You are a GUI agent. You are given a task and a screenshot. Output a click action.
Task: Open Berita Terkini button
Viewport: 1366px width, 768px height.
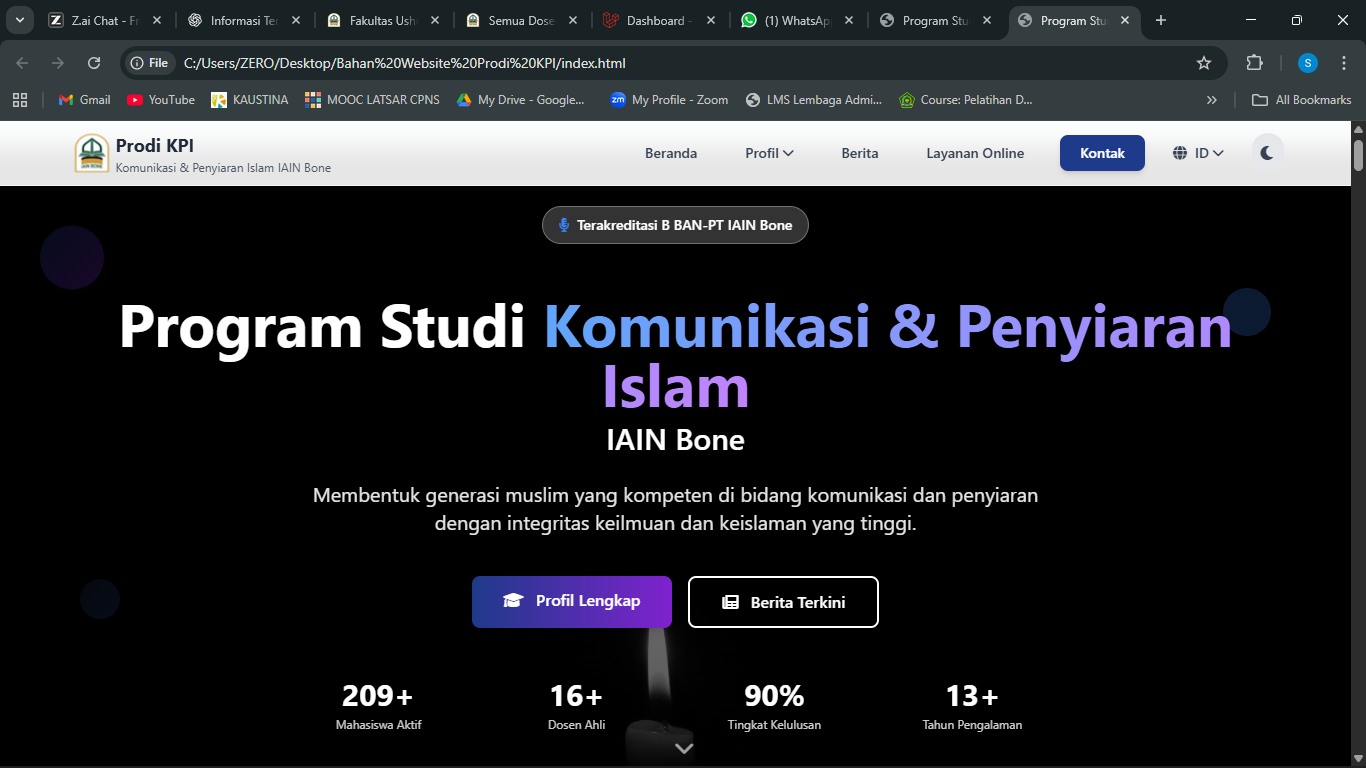pyautogui.click(x=783, y=602)
